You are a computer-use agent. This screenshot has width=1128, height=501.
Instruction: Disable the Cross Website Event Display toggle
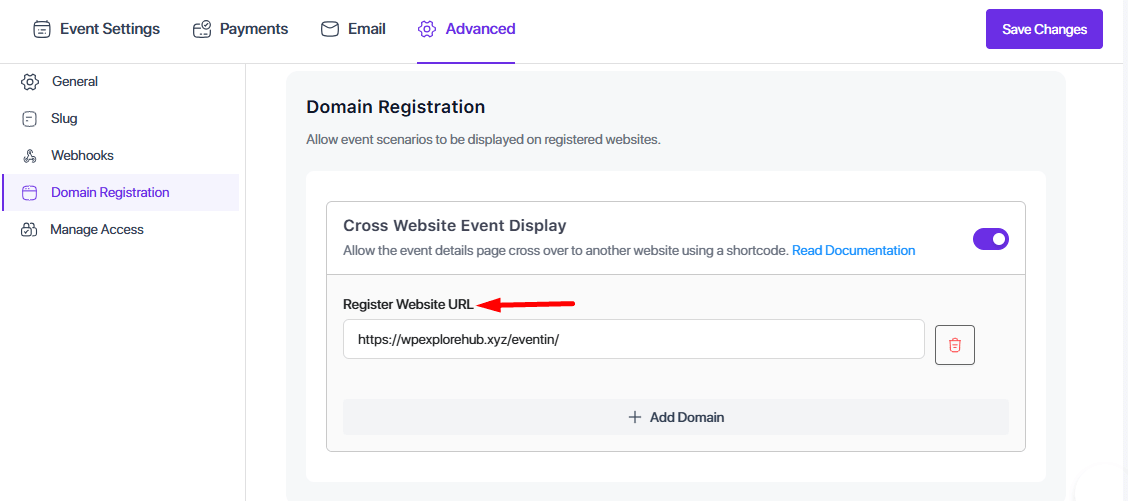click(991, 239)
